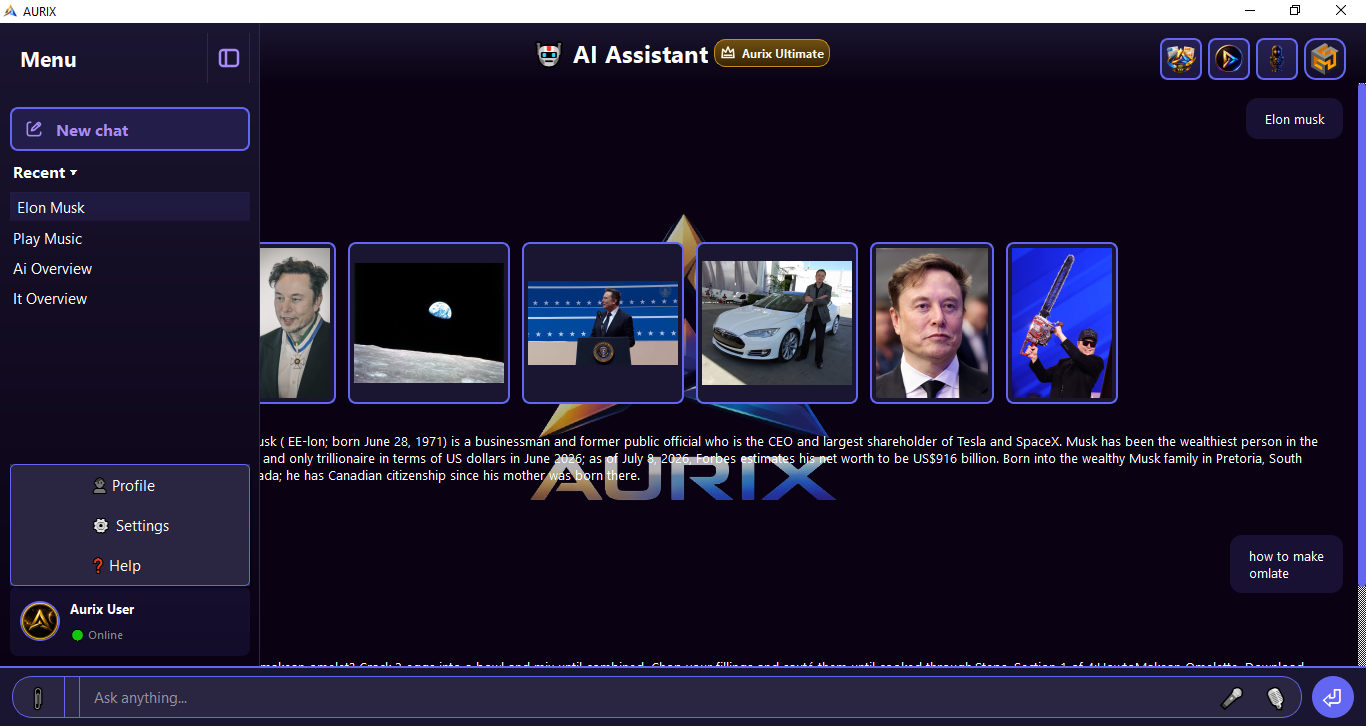Click the robot AI Assistant logo
Viewport: 1366px width, 726px height.
pyautogui.click(x=549, y=55)
